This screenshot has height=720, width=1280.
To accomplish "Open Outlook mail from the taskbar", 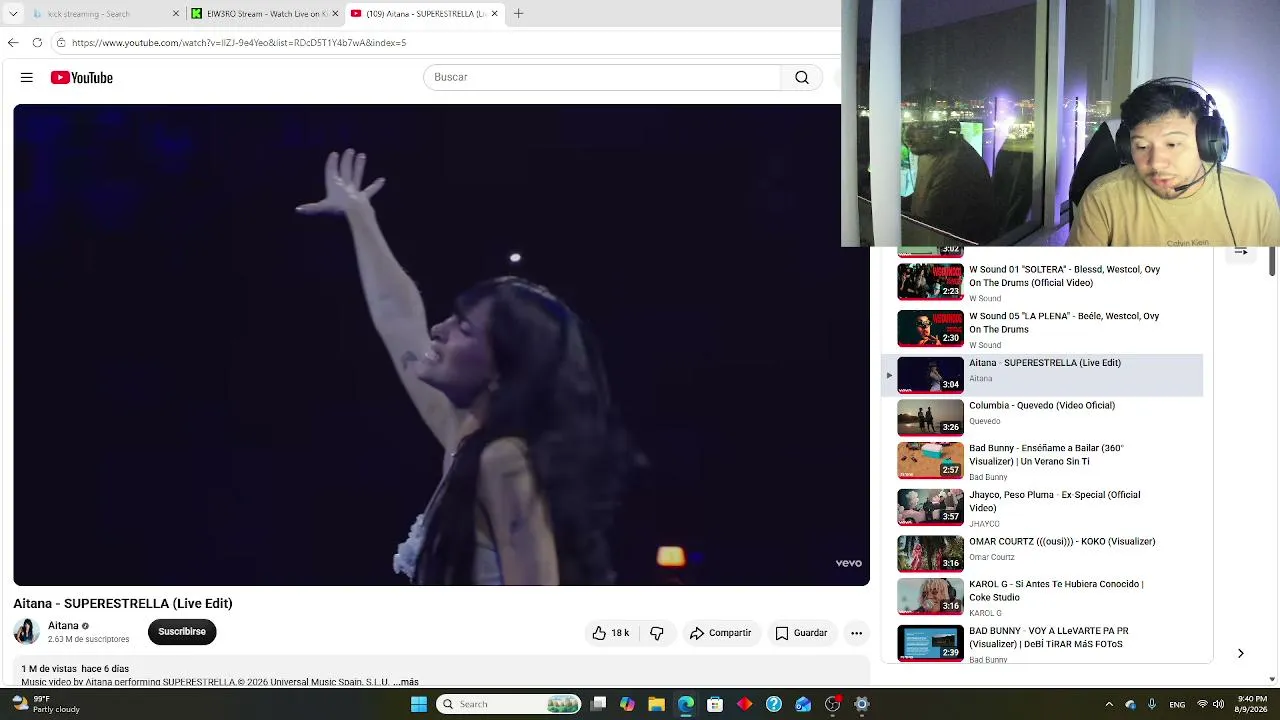I will tap(803, 704).
